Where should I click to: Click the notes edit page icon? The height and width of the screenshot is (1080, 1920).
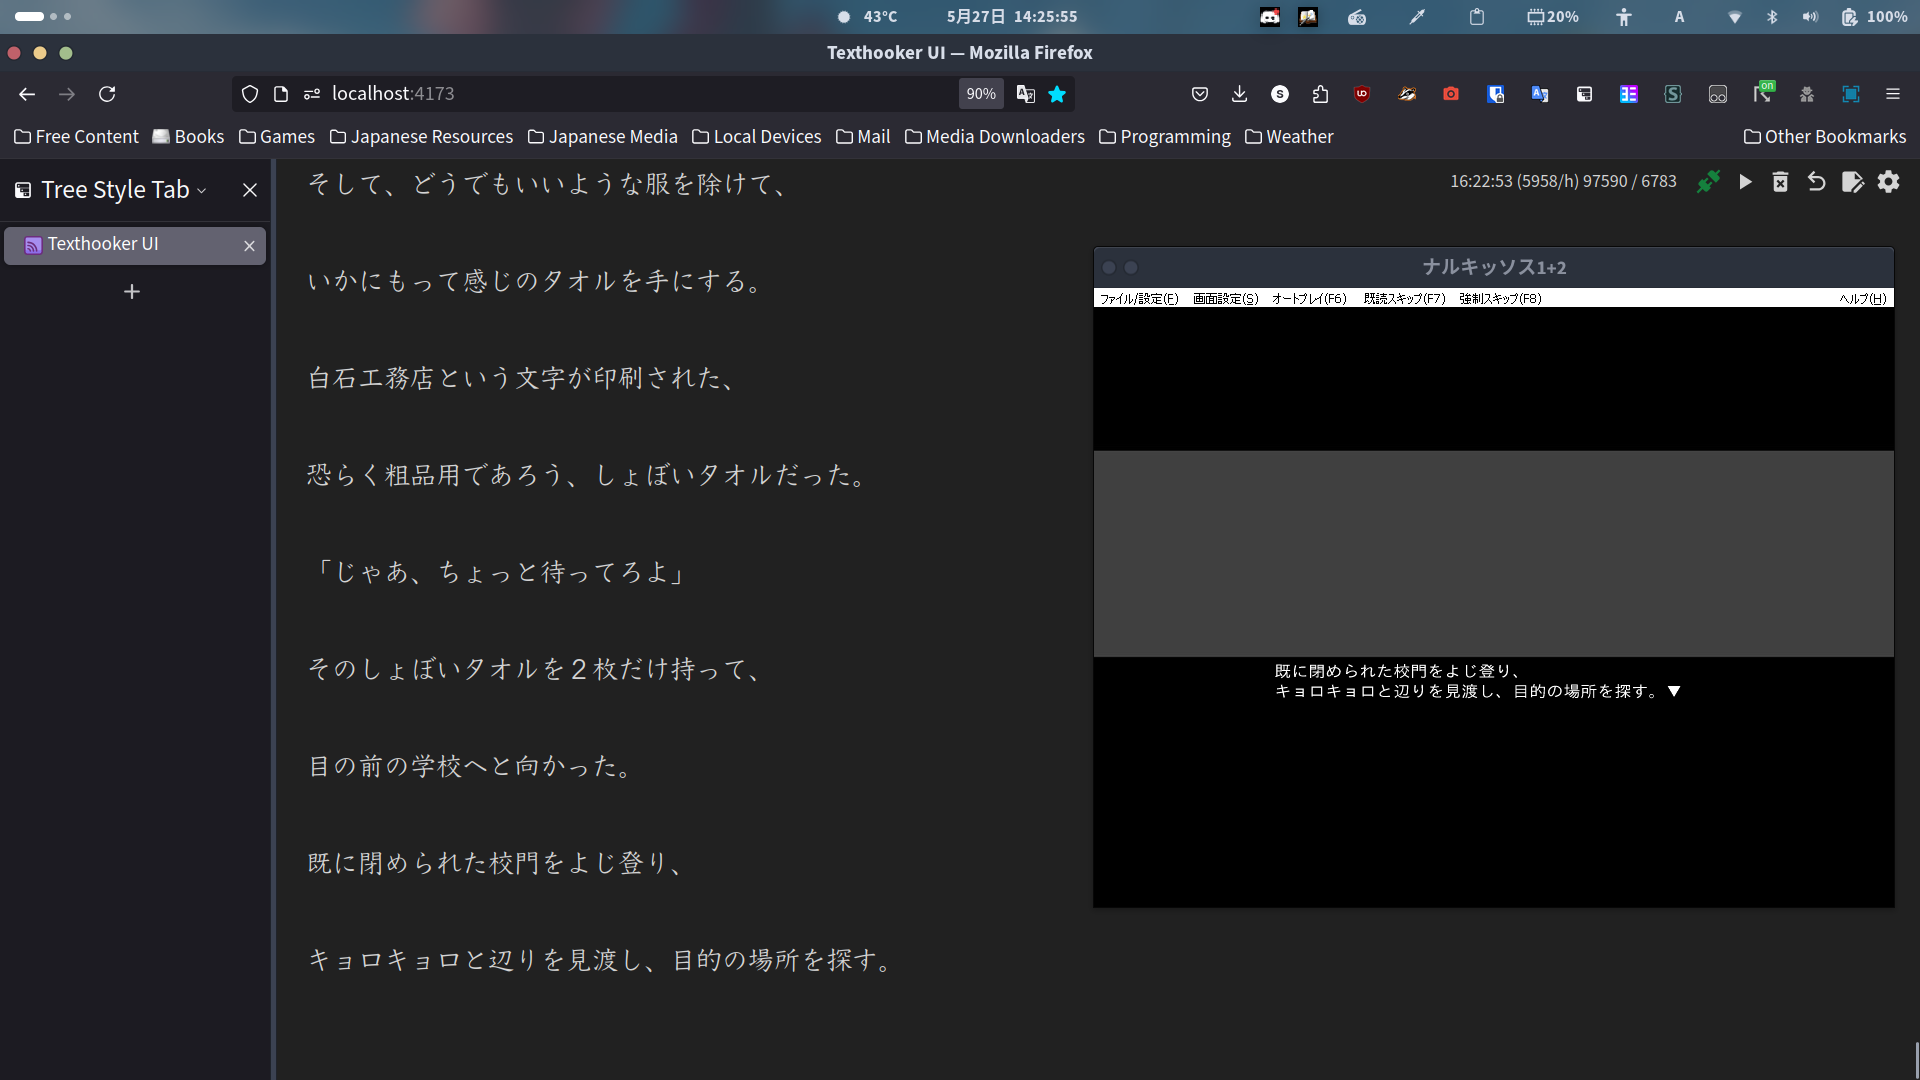pos(1852,182)
